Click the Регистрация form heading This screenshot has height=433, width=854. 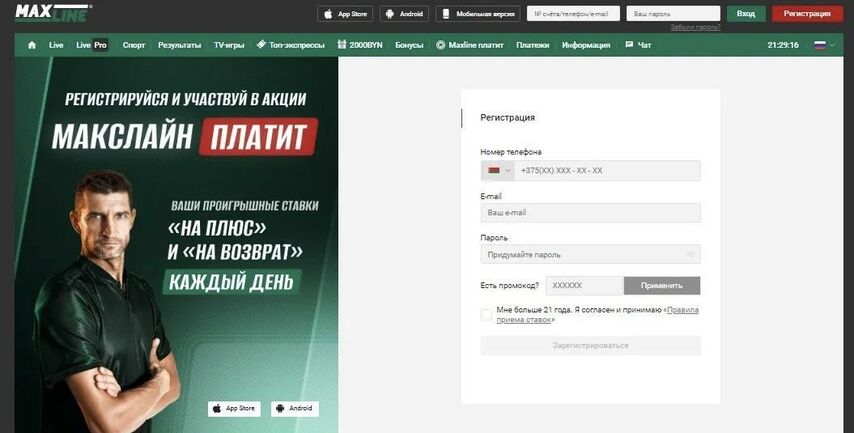point(508,118)
